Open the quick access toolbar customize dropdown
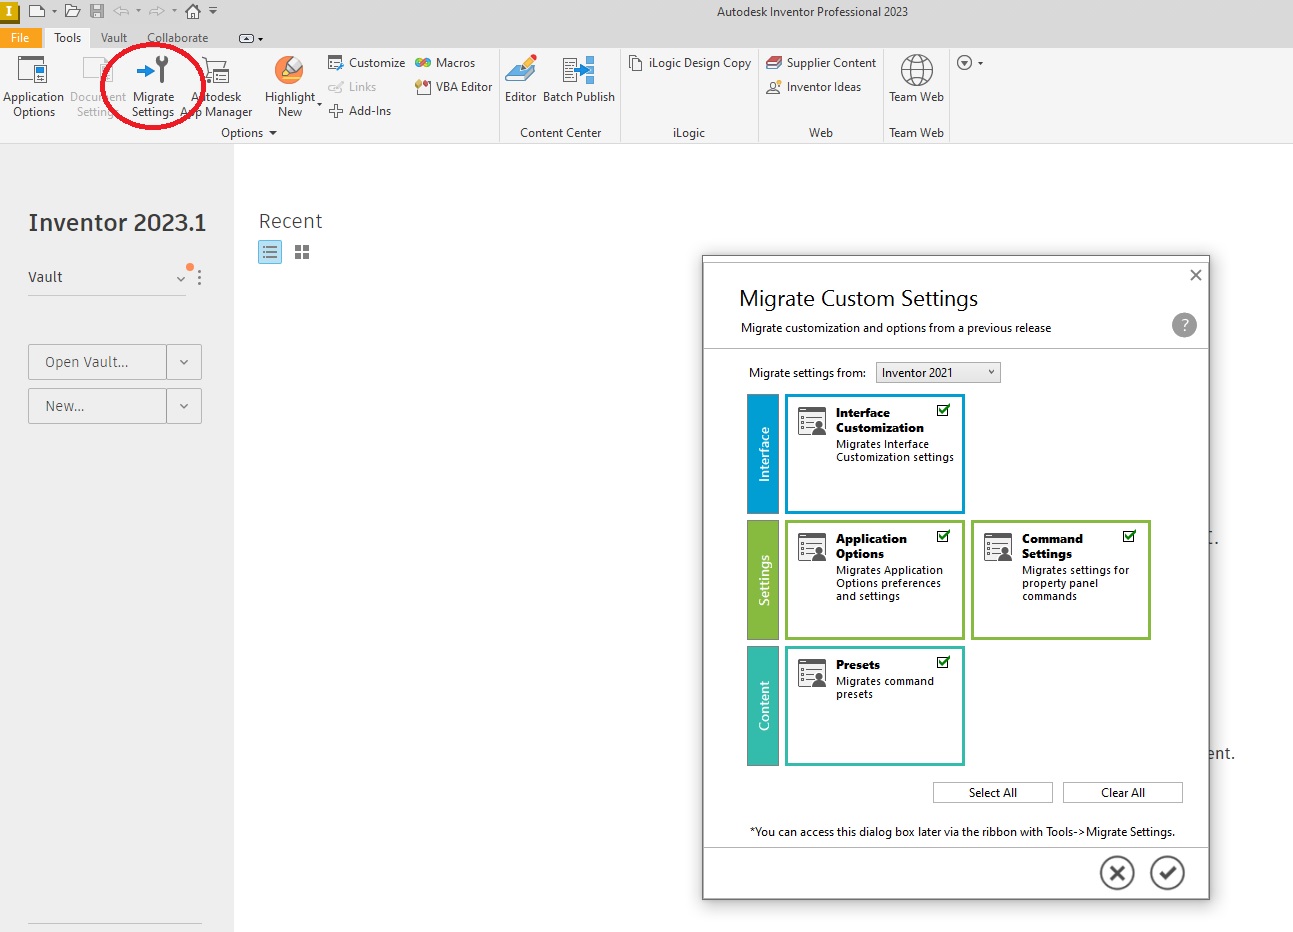This screenshot has width=1293, height=932. tap(213, 11)
